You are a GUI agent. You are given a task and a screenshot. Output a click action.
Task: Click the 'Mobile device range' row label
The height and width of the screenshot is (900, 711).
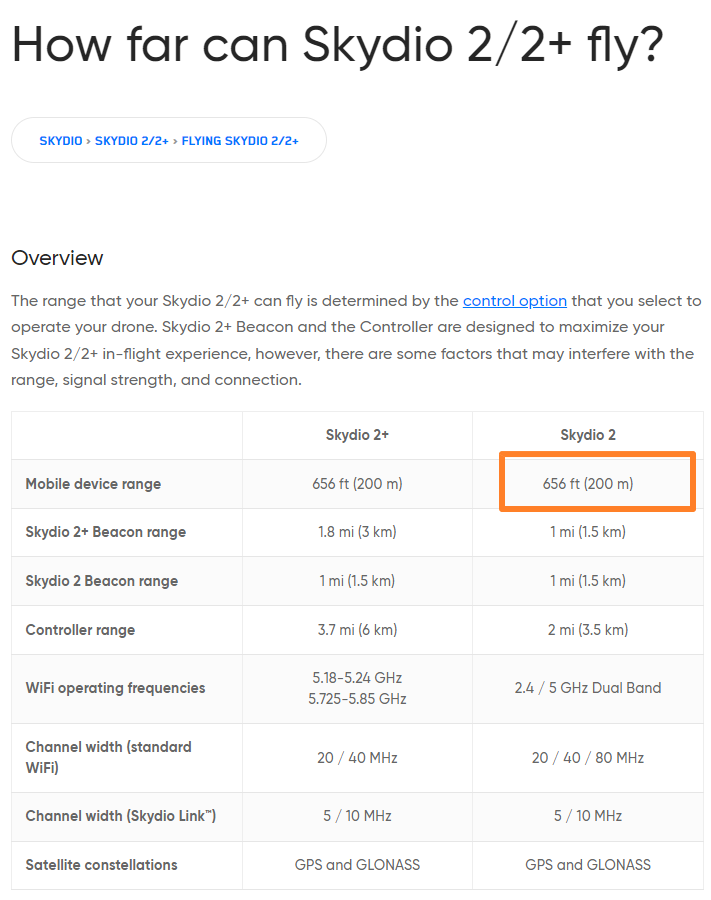(x=94, y=484)
